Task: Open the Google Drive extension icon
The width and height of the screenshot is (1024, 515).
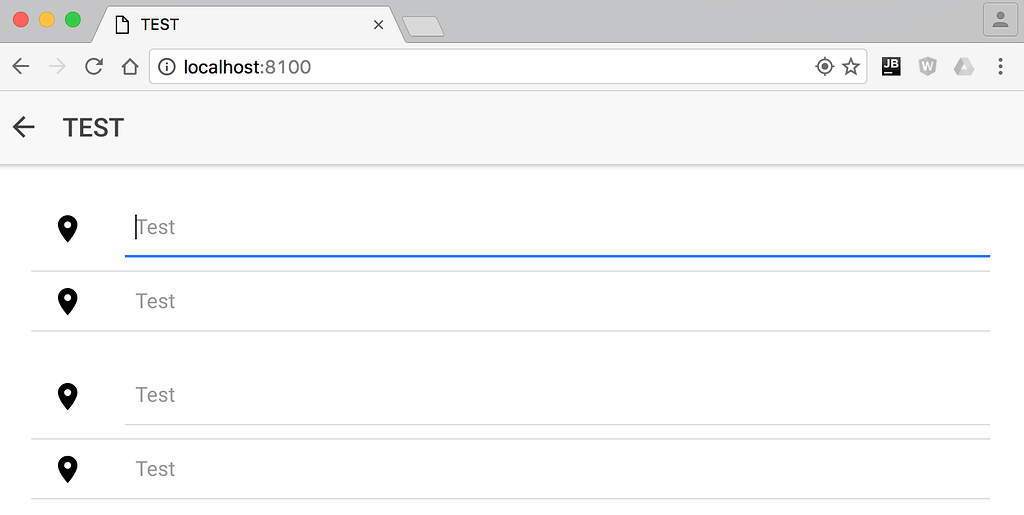Action: pyautogui.click(x=964, y=67)
